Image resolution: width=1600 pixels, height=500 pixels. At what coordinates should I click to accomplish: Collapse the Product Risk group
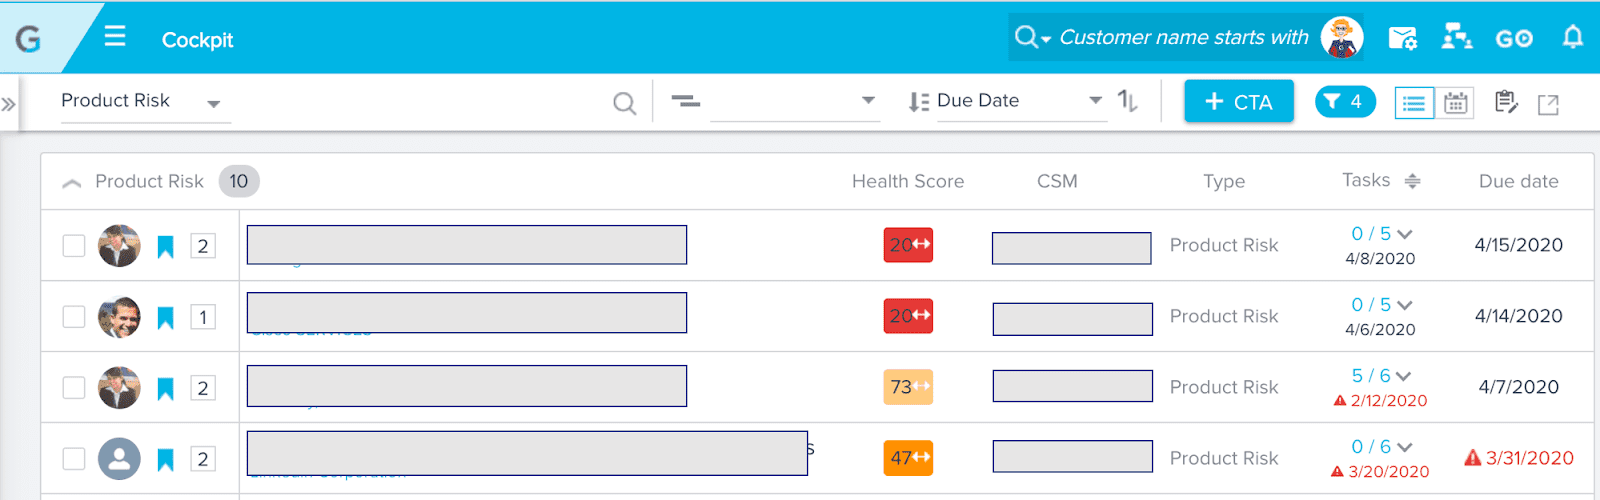pos(72,182)
